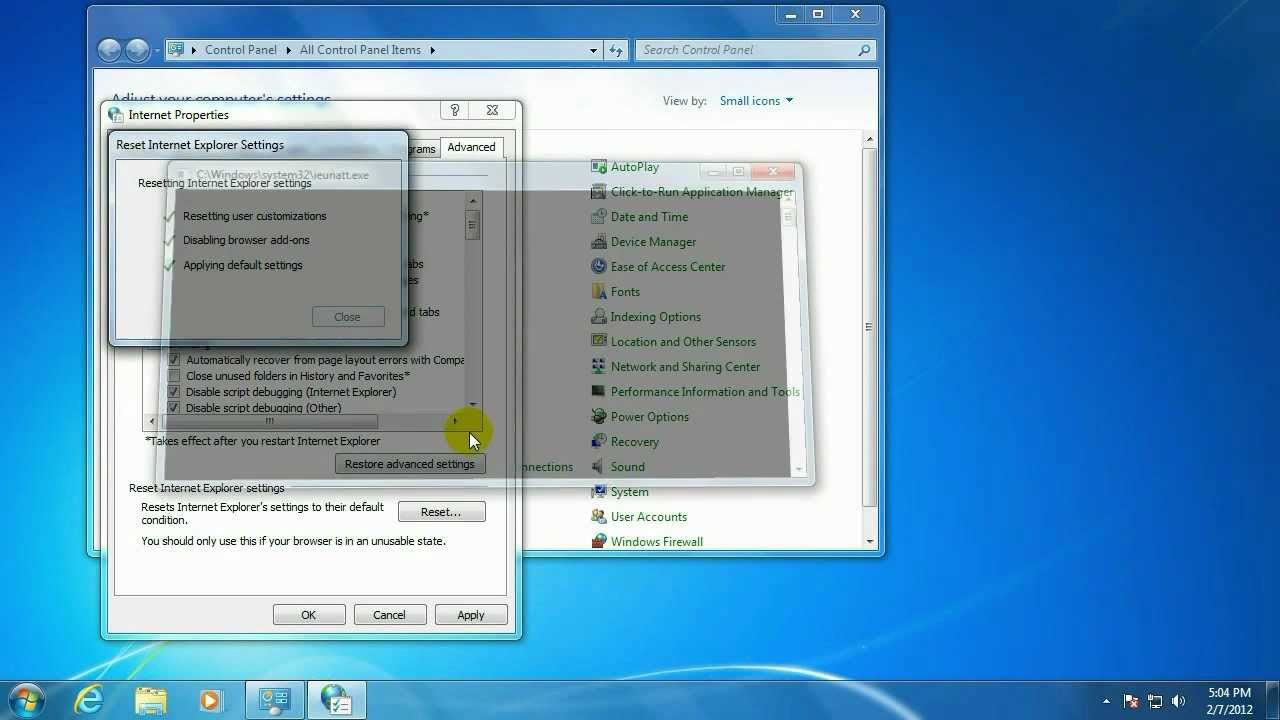
Task: Click the Date and Time icon
Action: pyautogui.click(x=599, y=217)
